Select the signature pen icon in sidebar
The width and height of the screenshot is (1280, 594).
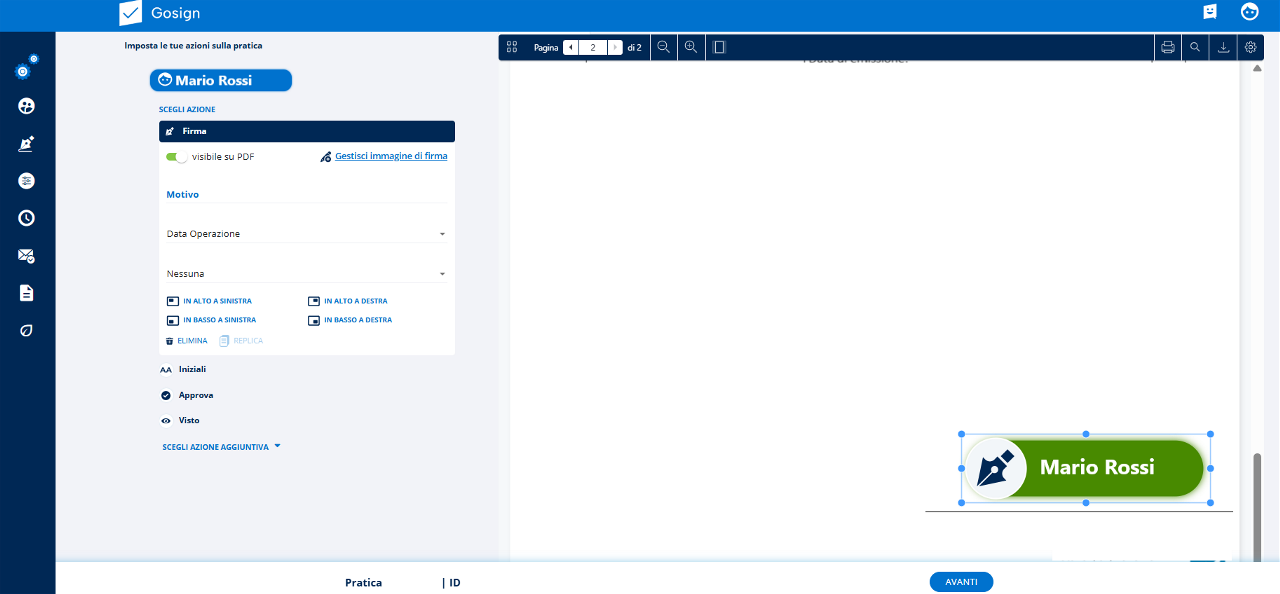(27, 144)
